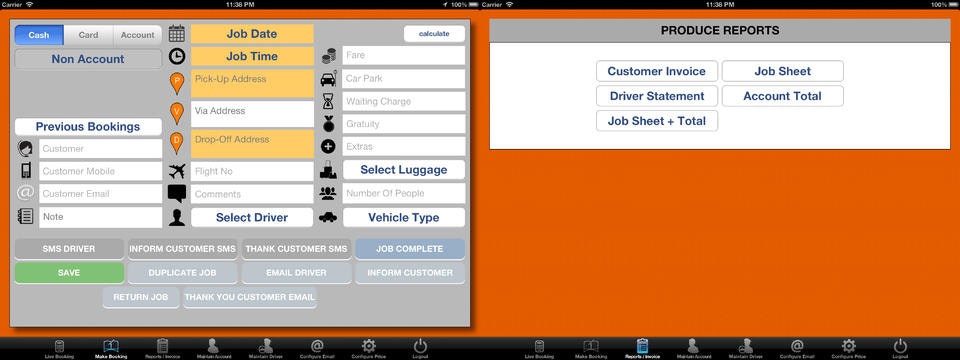Click the @ icon beside Customer Email
Viewport: 960px width, 360px height.
point(25,193)
